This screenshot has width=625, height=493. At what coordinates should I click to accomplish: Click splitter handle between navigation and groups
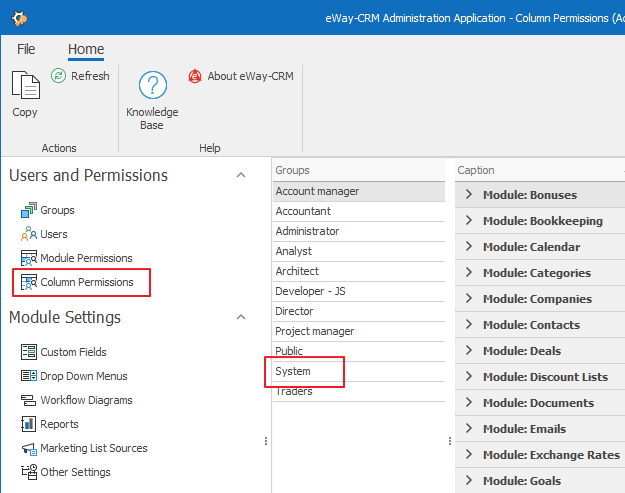point(266,441)
